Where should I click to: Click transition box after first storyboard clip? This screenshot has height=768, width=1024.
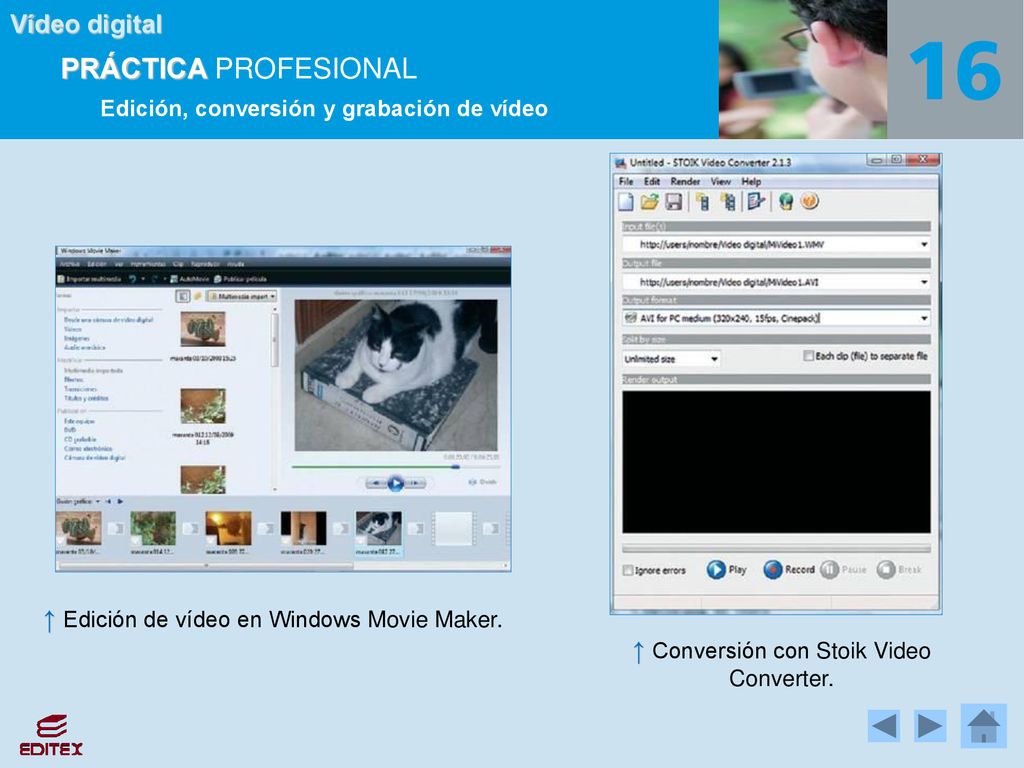[x=116, y=528]
